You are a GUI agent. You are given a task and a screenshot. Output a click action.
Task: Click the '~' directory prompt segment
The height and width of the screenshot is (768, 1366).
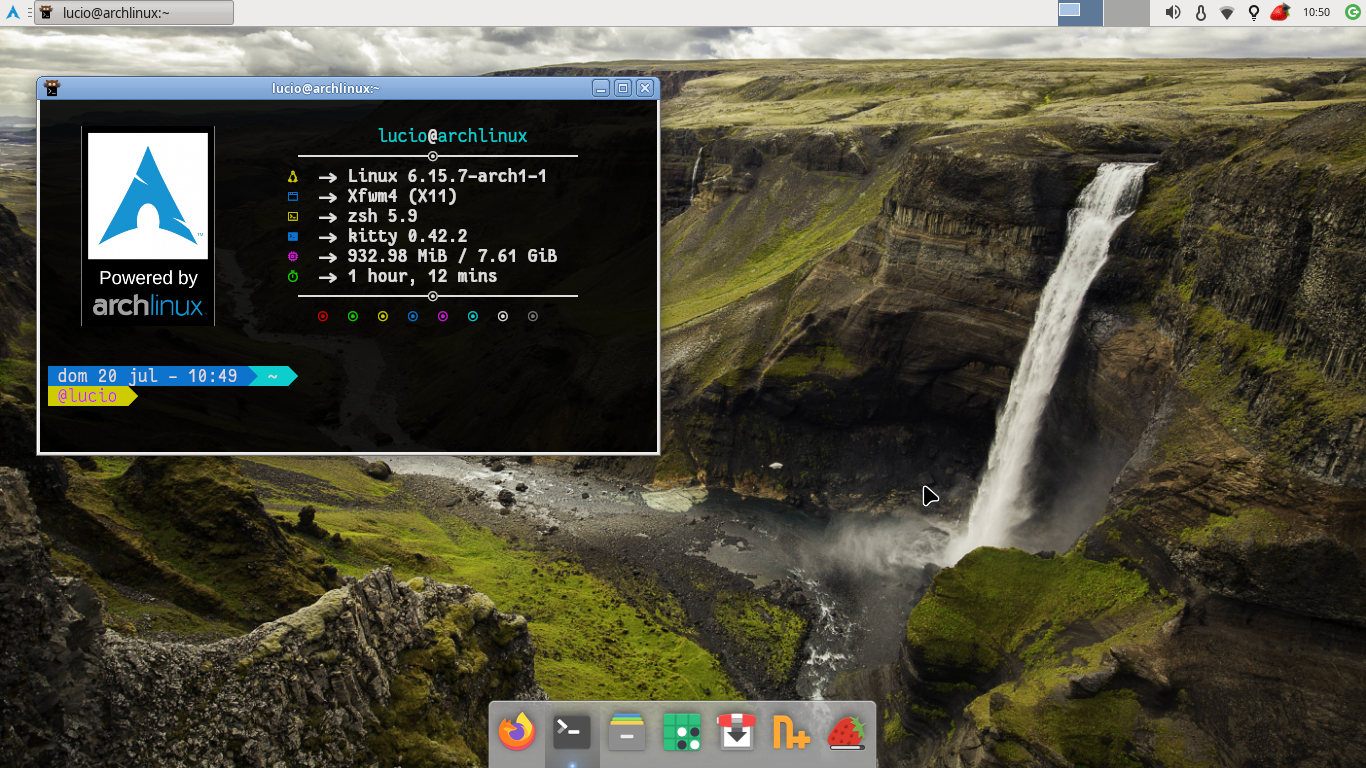pyautogui.click(x=273, y=376)
